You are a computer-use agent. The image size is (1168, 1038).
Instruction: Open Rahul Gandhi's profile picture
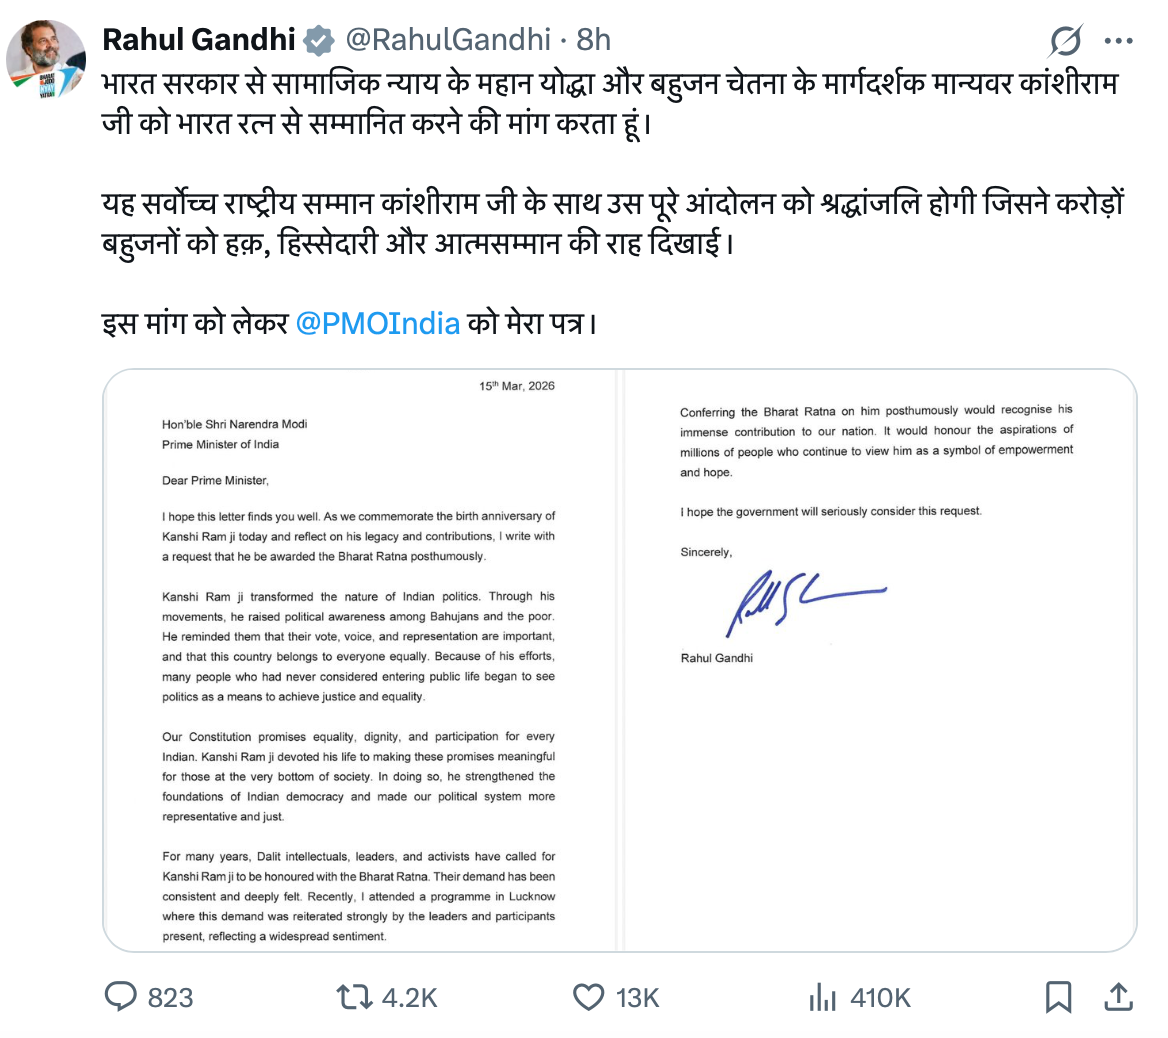46,58
